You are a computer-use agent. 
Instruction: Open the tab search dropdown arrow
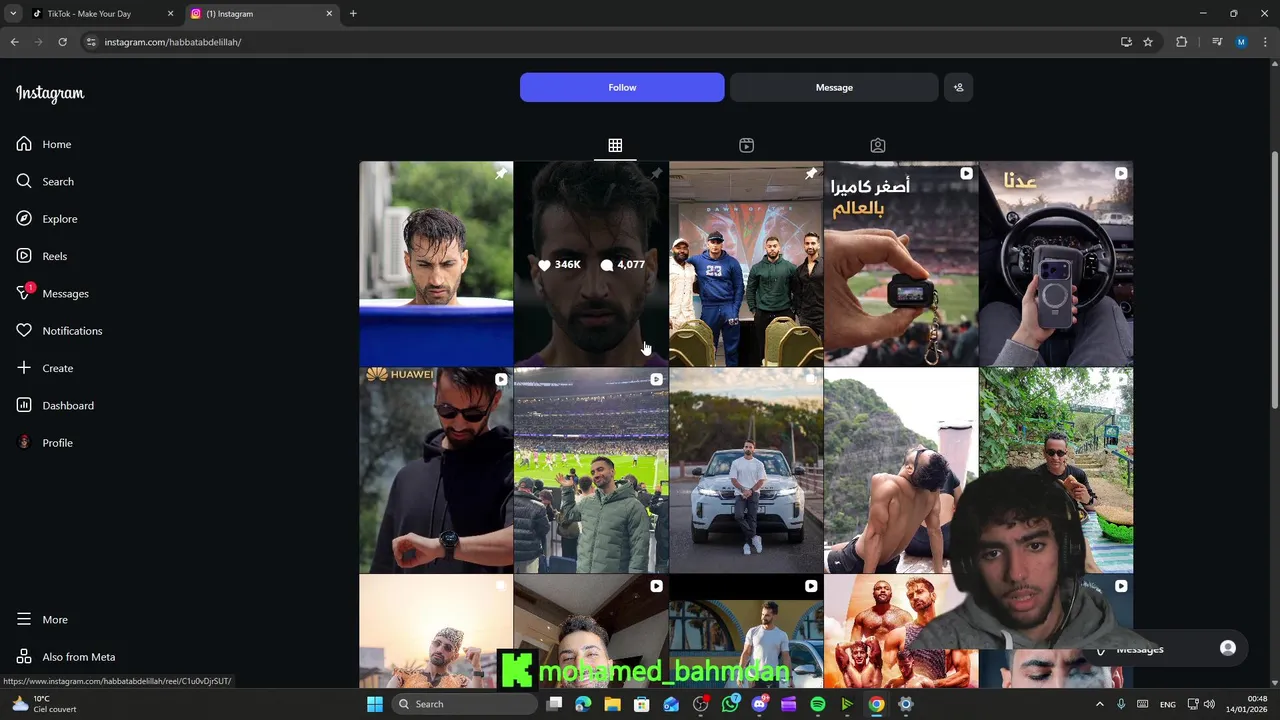click(x=12, y=14)
